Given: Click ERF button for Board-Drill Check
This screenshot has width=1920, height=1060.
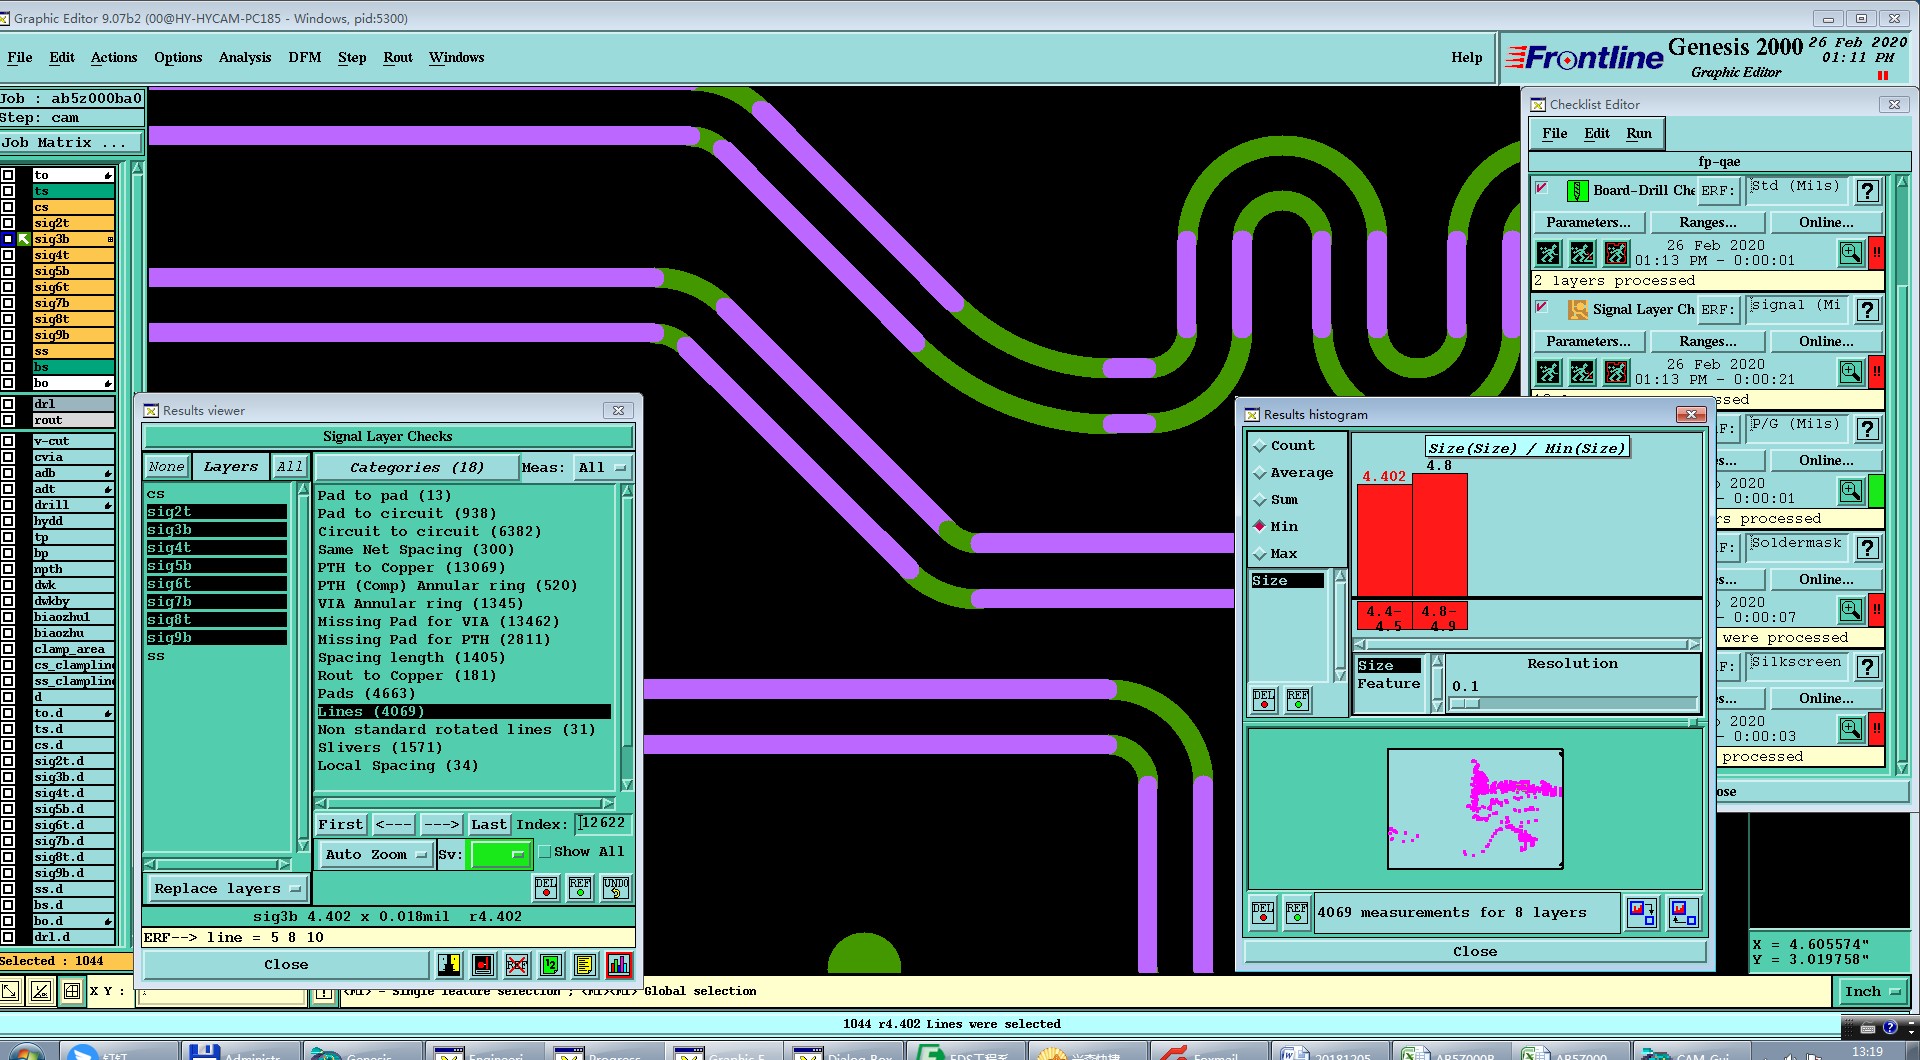Looking at the screenshot, I should tap(1717, 190).
